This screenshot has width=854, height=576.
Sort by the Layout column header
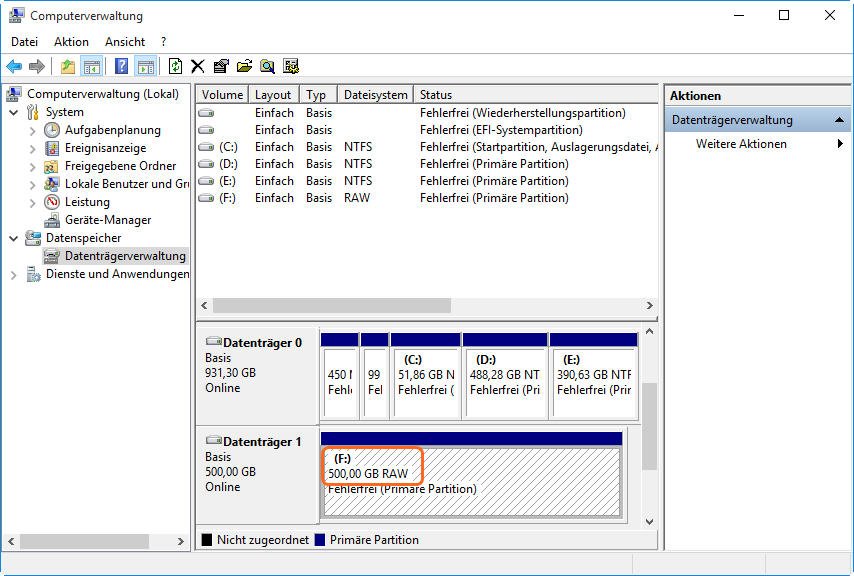click(274, 95)
